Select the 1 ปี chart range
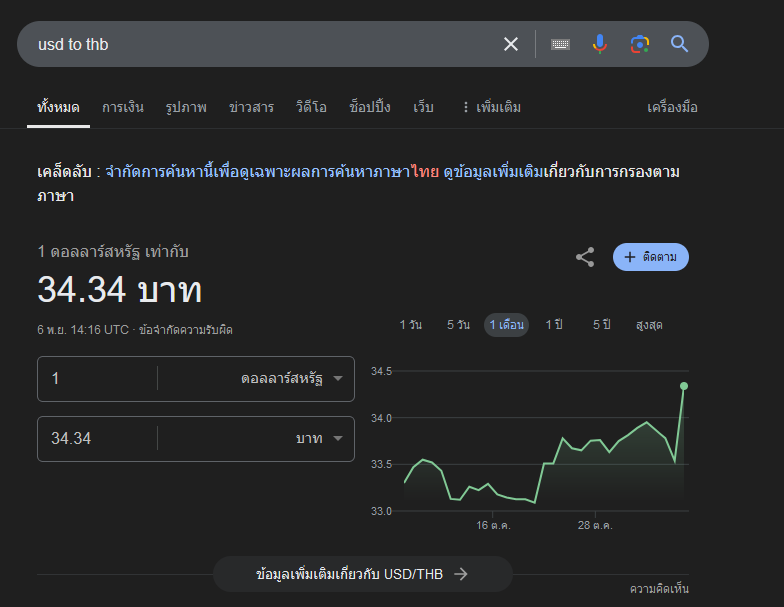Screen dimensions: 784x607 pyautogui.click(x=554, y=324)
